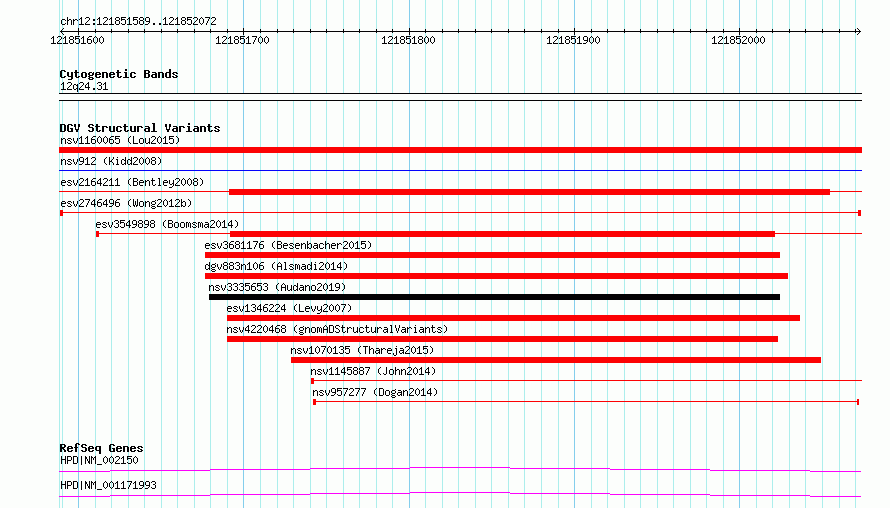890x508 pixels.
Task: Click the esv3681176 red variant bar
Action: coord(492,255)
